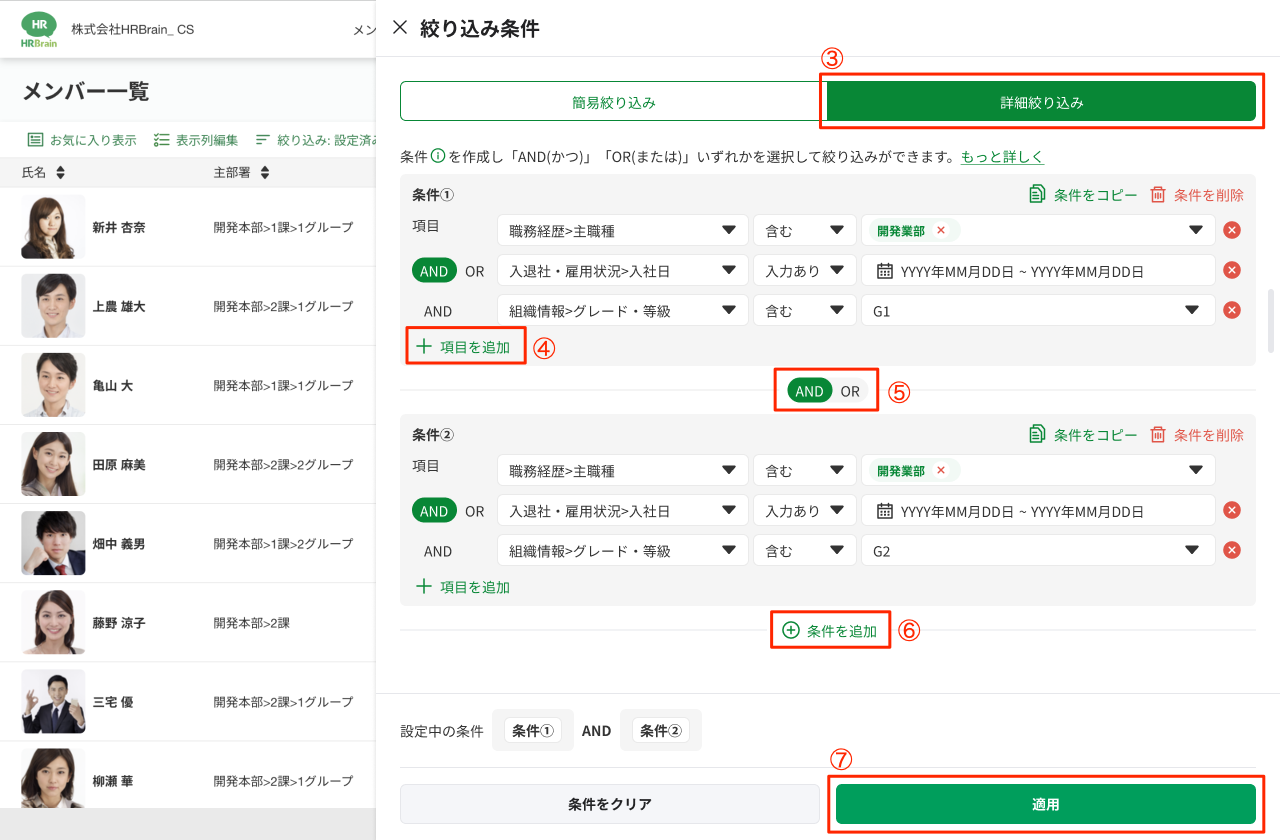Click the panel vertical scrollbar
This screenshot has width=1280, height=840.
pyautogui.click(x=1271, y=320)
